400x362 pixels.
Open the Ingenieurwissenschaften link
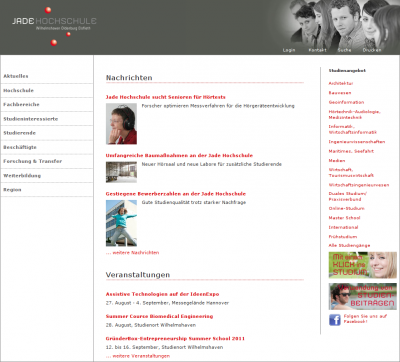pyautogui.click(x=357, y=142)
